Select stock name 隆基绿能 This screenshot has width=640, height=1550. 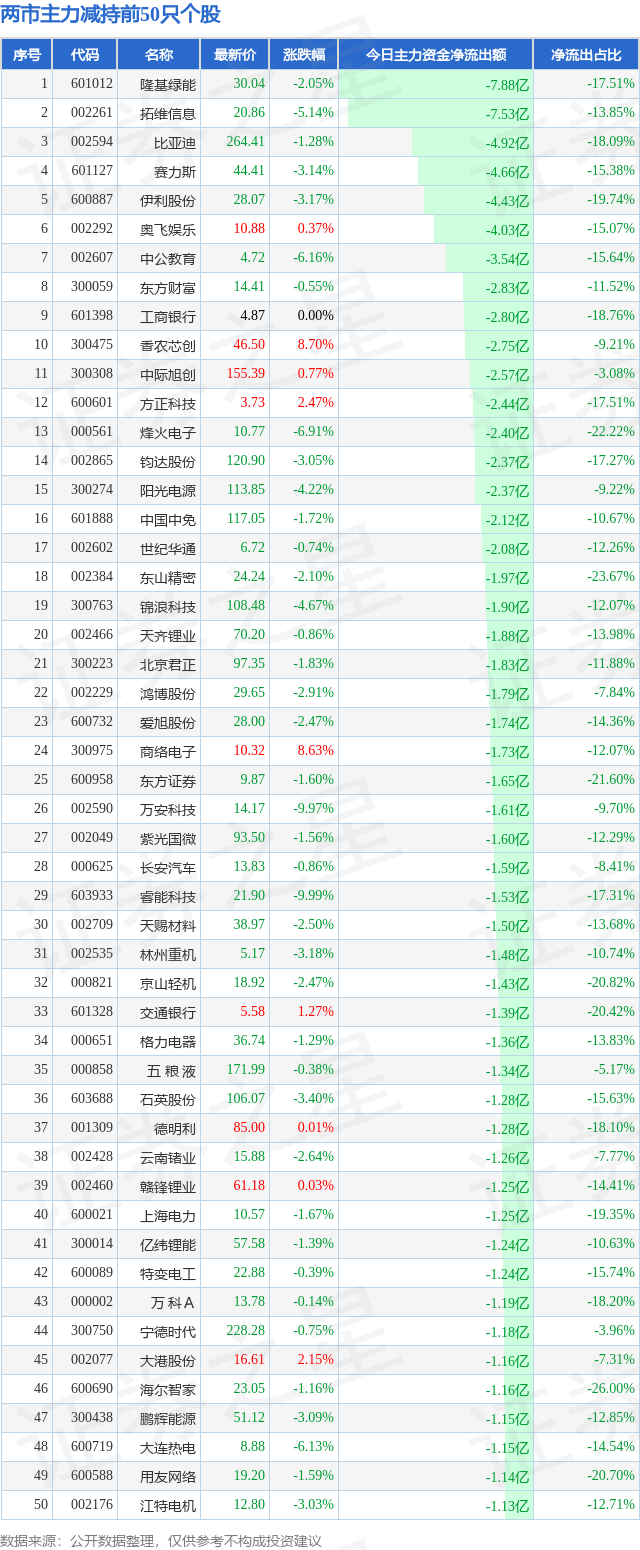click(x=168, y=85)
